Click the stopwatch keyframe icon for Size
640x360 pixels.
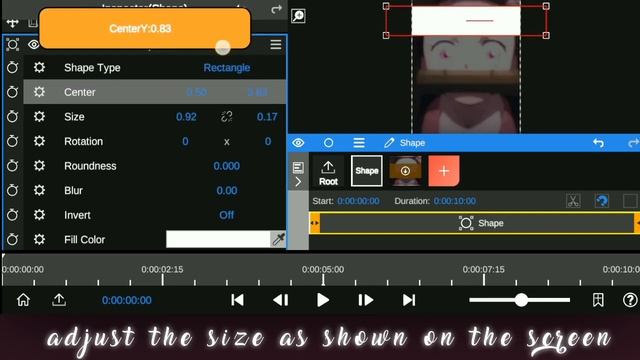(12, 117)
